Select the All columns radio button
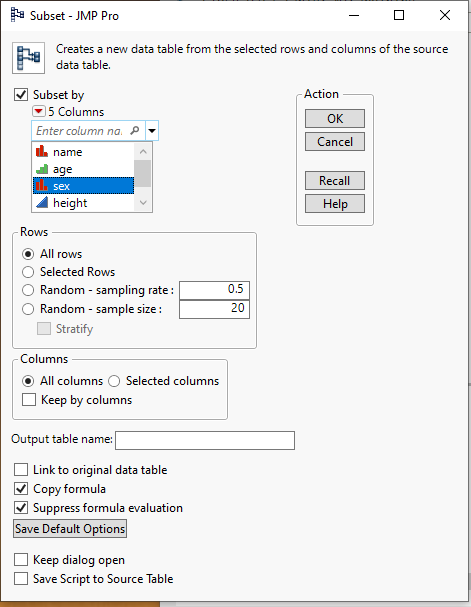471x607 pixels. pos(28,381)
